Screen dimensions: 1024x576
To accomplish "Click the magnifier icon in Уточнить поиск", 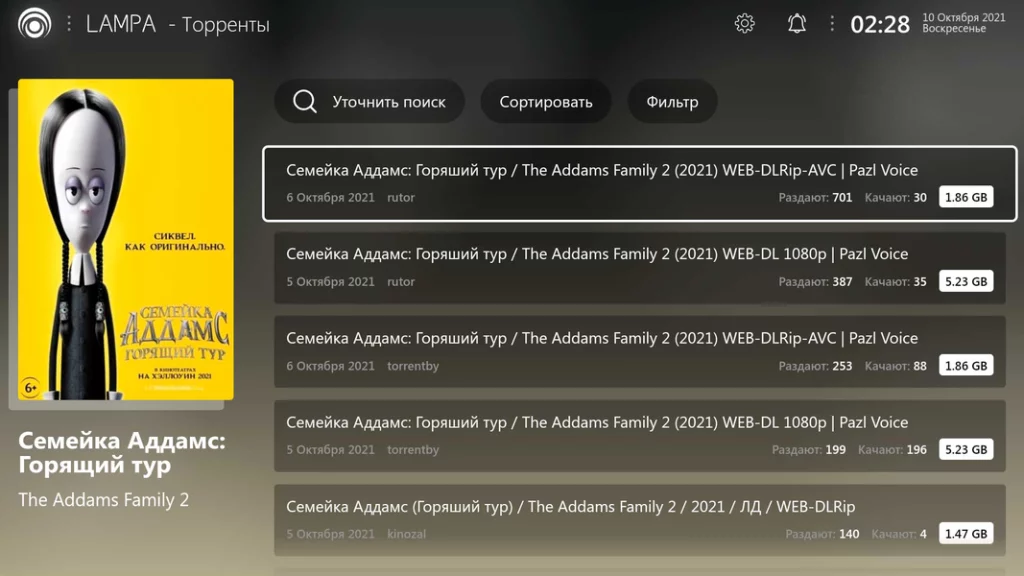I will point(304,101).
